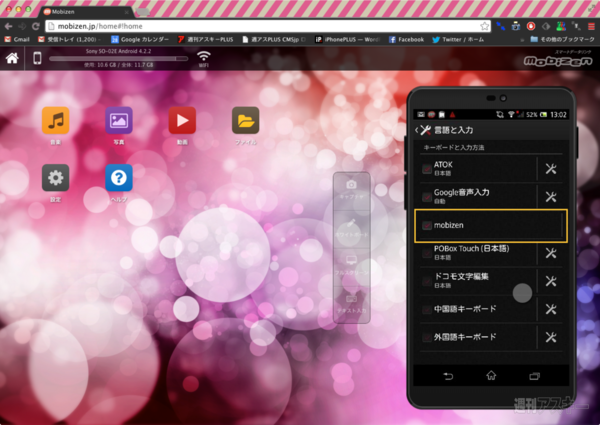Toggle the Google音声入力 checkbox
600x425 pixels.
coord(427,197)
